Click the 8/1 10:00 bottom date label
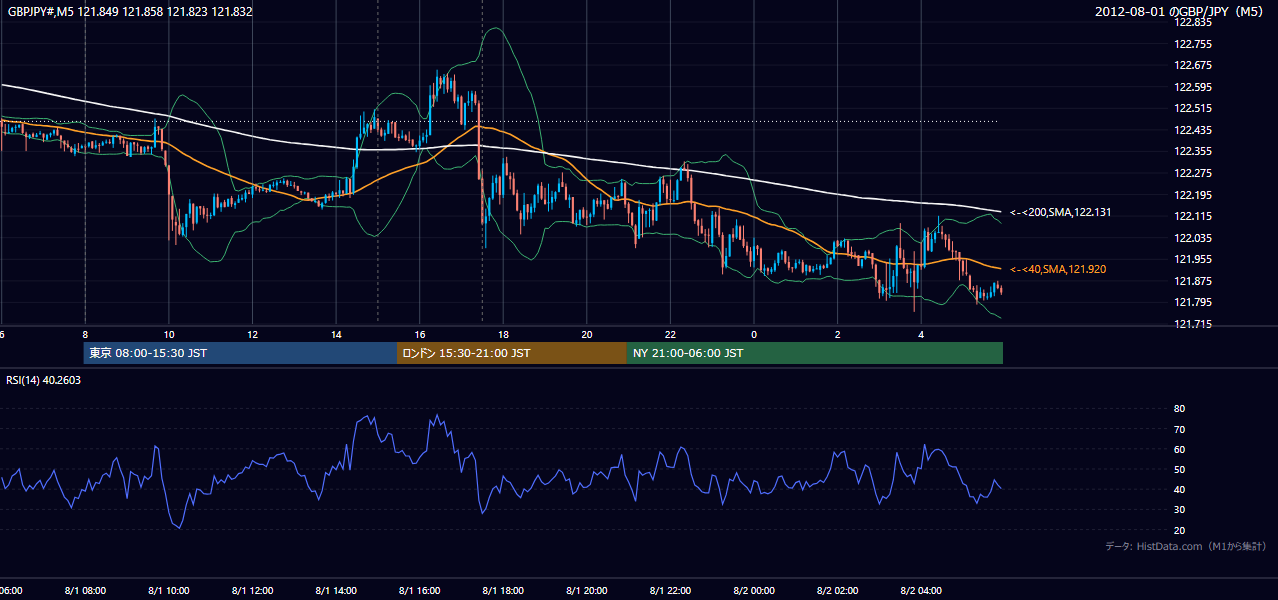This screenshot has width=1278, height=600. (169, 591)
